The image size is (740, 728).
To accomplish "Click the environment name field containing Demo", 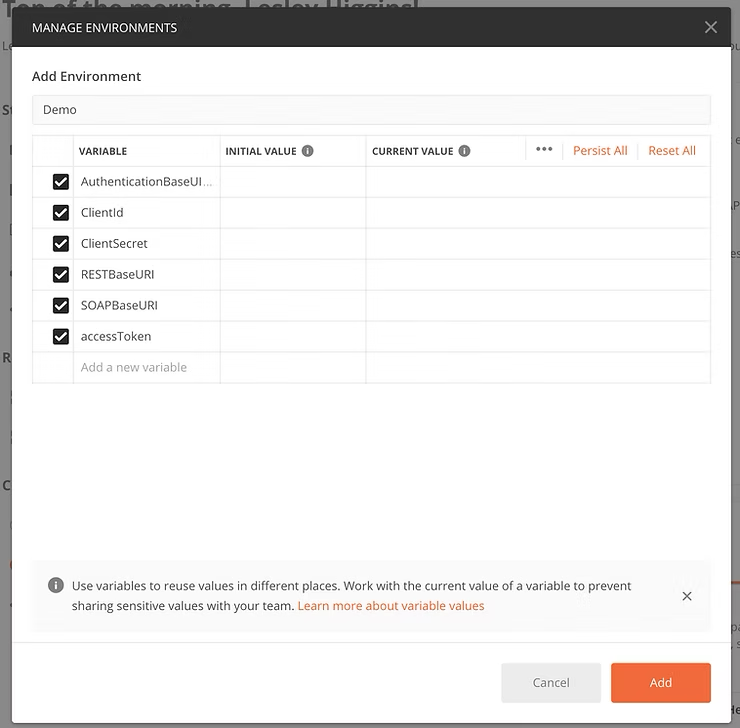I will click(371, 110).
